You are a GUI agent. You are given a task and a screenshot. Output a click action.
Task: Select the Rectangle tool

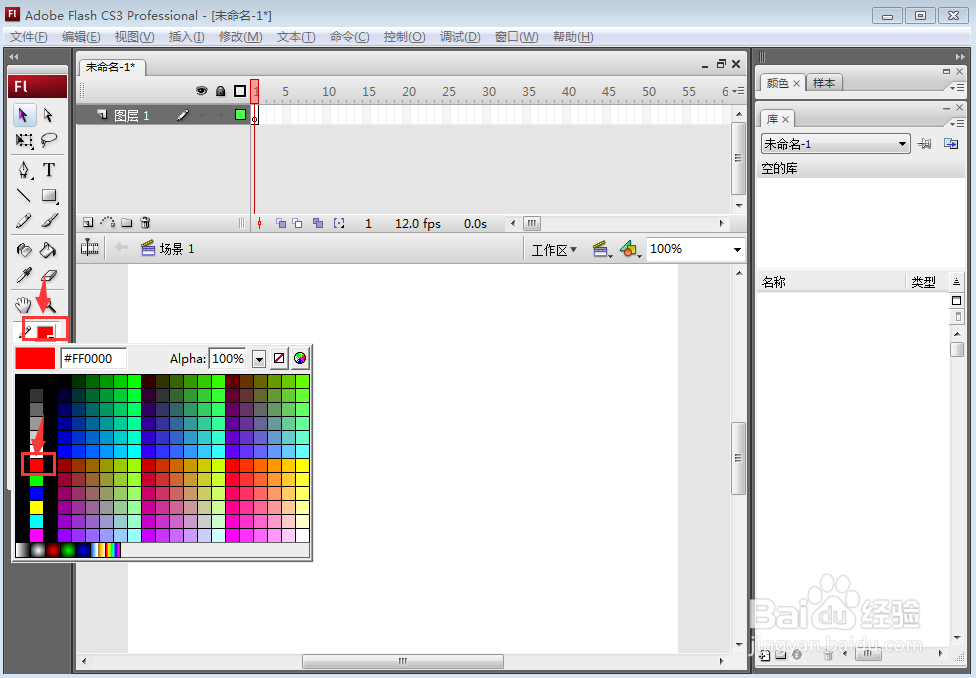coord(49,195)
